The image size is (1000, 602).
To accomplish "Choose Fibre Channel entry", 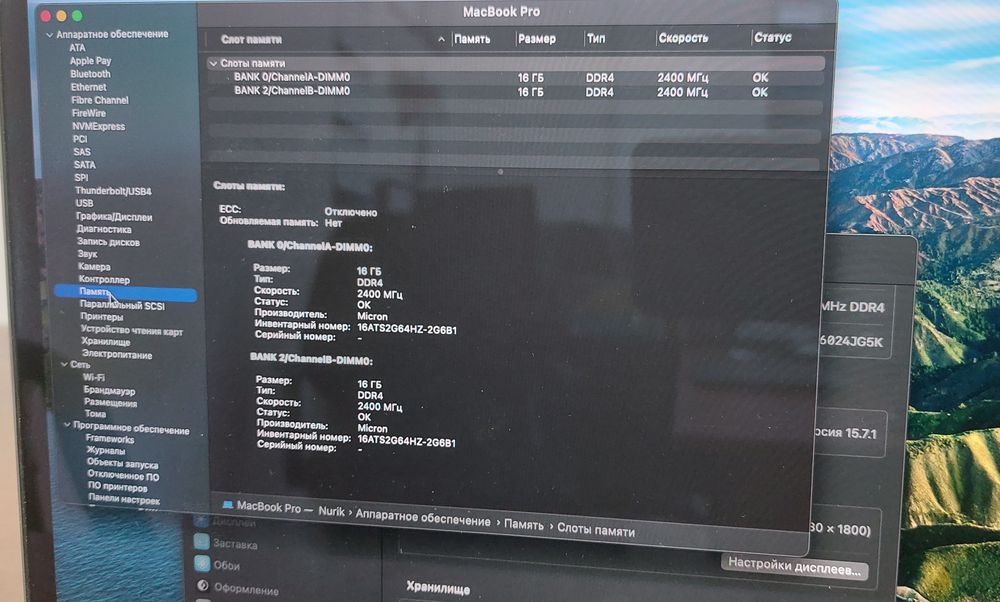I will coord(99,100).
